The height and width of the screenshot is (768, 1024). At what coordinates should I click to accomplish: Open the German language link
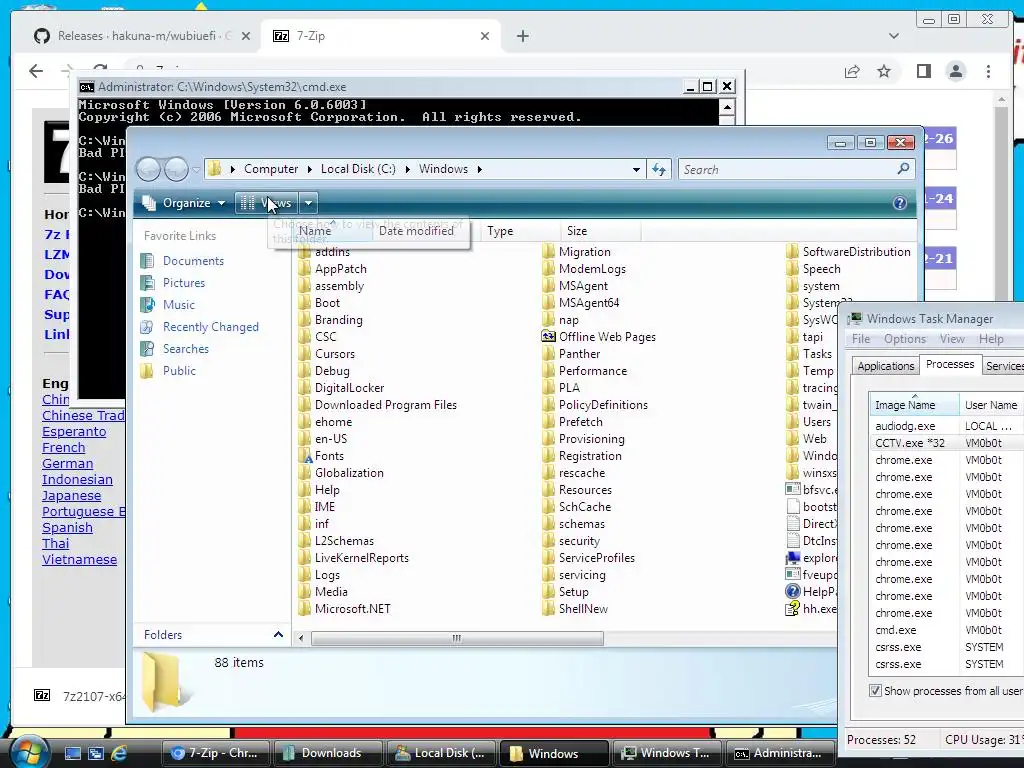[67, 464]
